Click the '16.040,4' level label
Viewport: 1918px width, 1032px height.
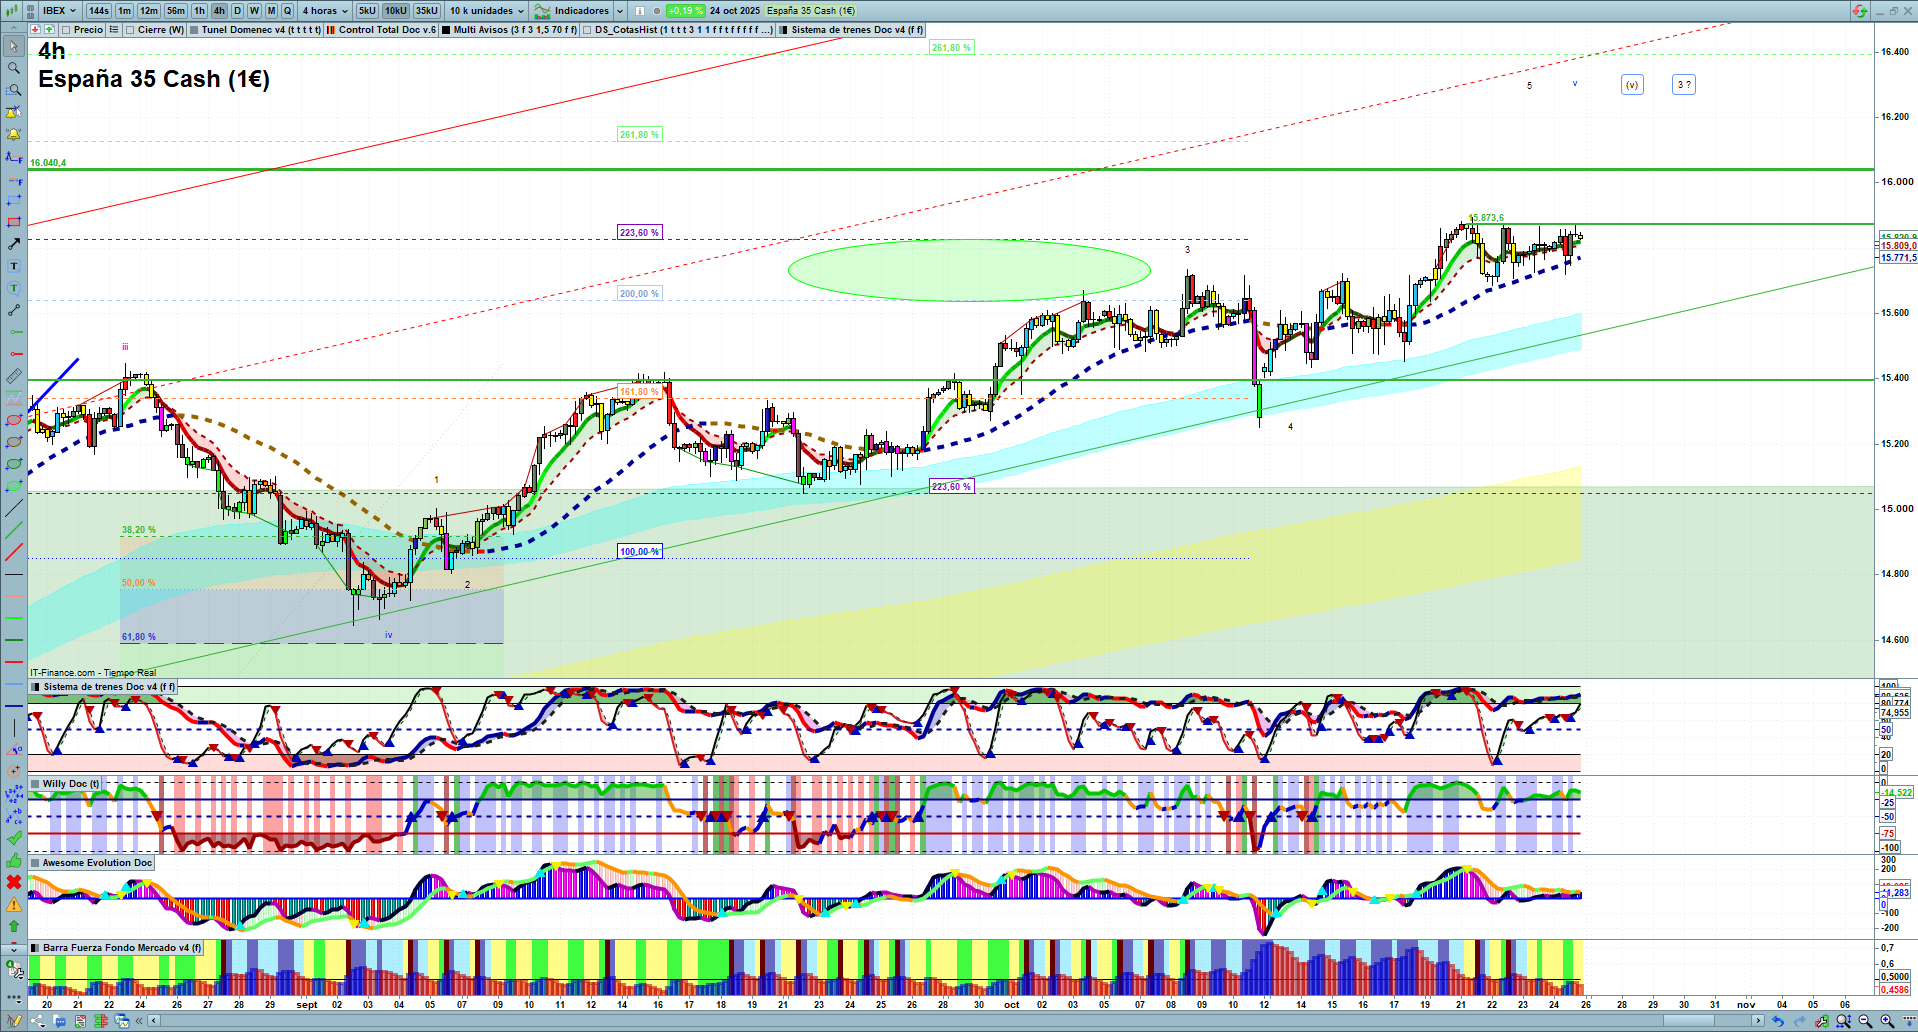[x=48, y=163]
